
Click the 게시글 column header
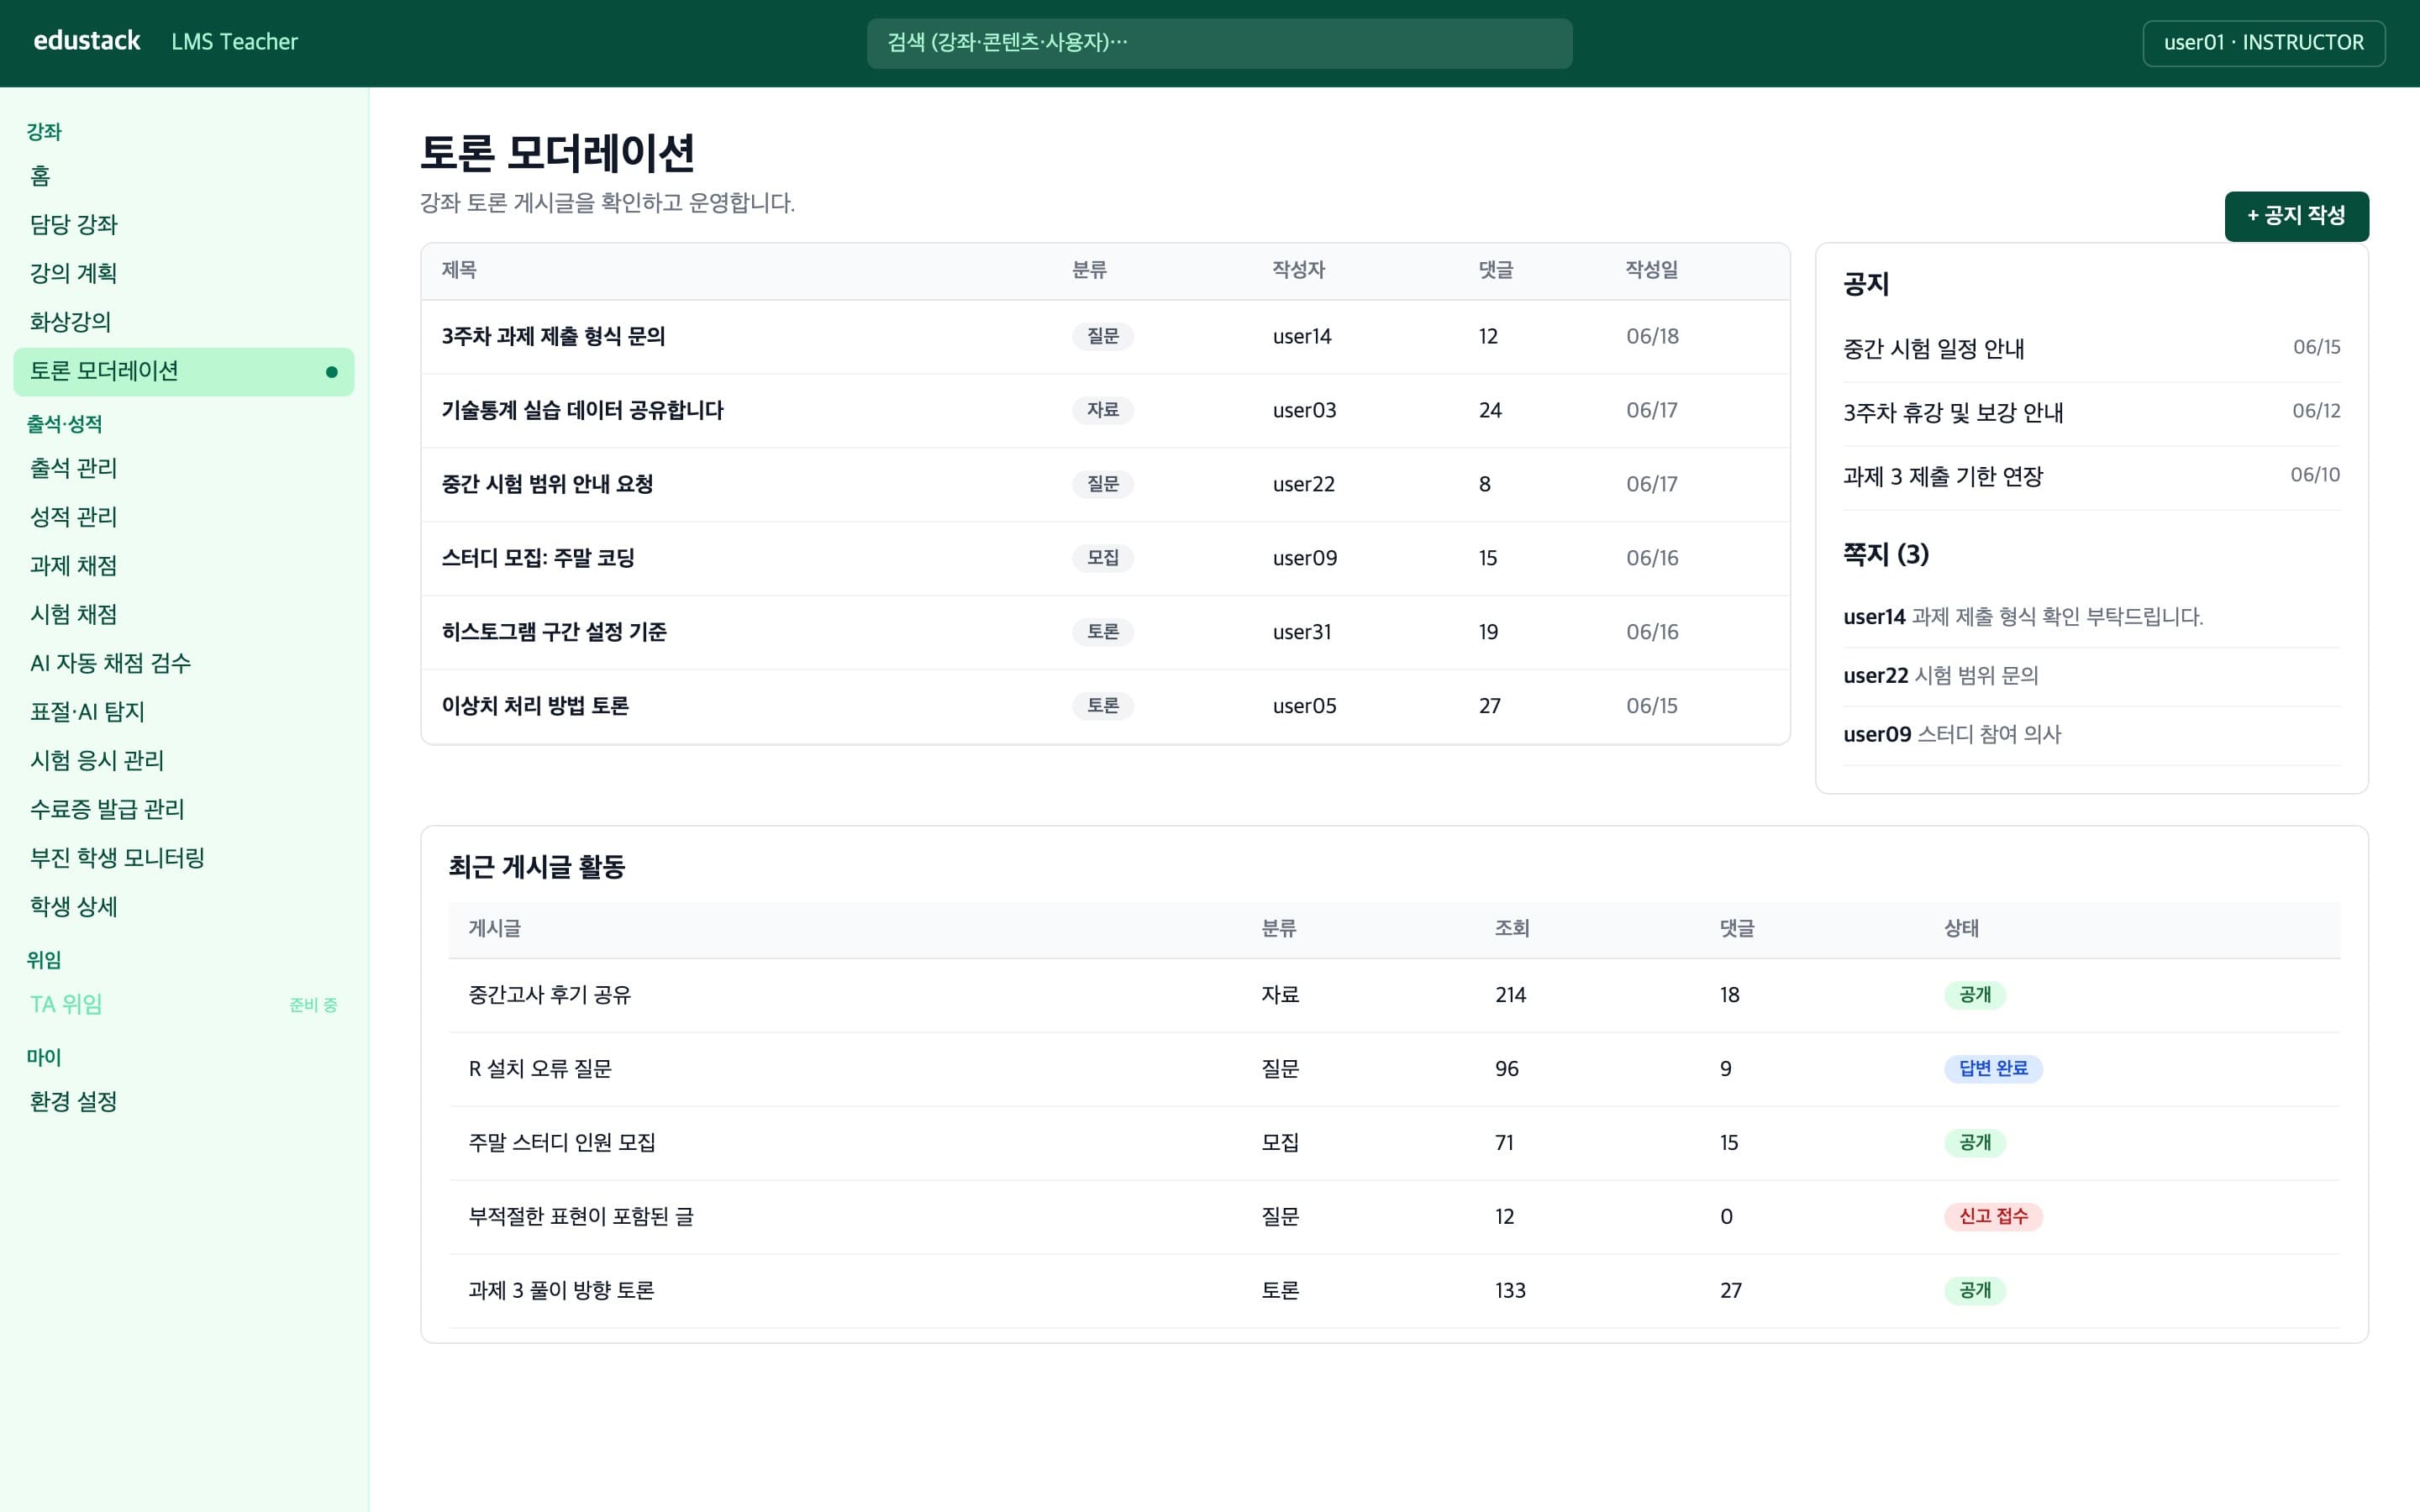[495, 929]
